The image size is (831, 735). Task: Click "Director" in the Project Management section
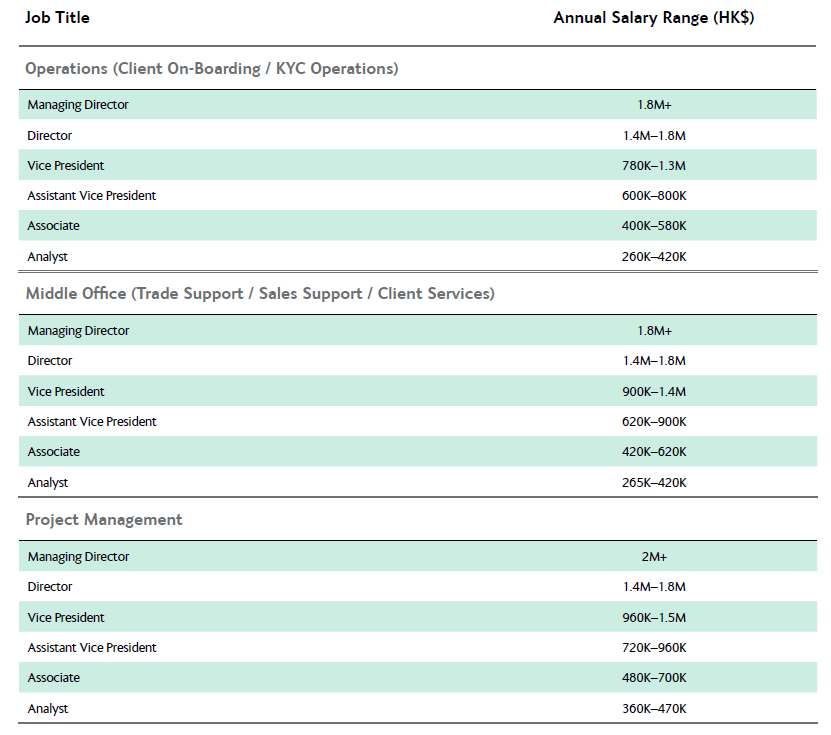point(50,587)
